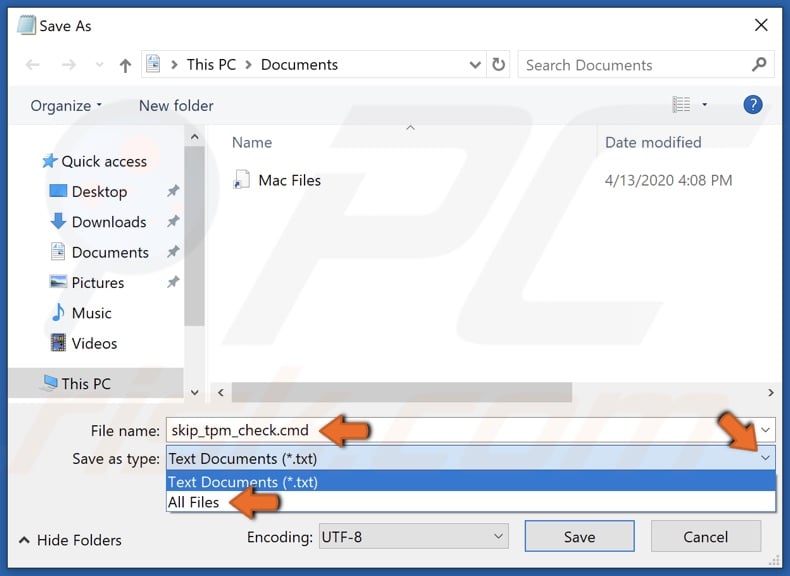The image size is (790, 576).
Task: Open Documents in navigation pane
Action: 99,252
